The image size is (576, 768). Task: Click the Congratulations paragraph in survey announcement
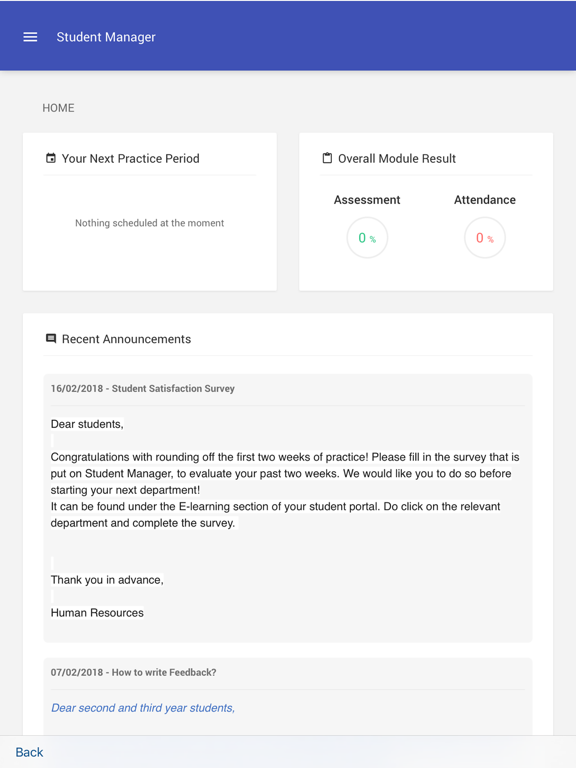285,474
